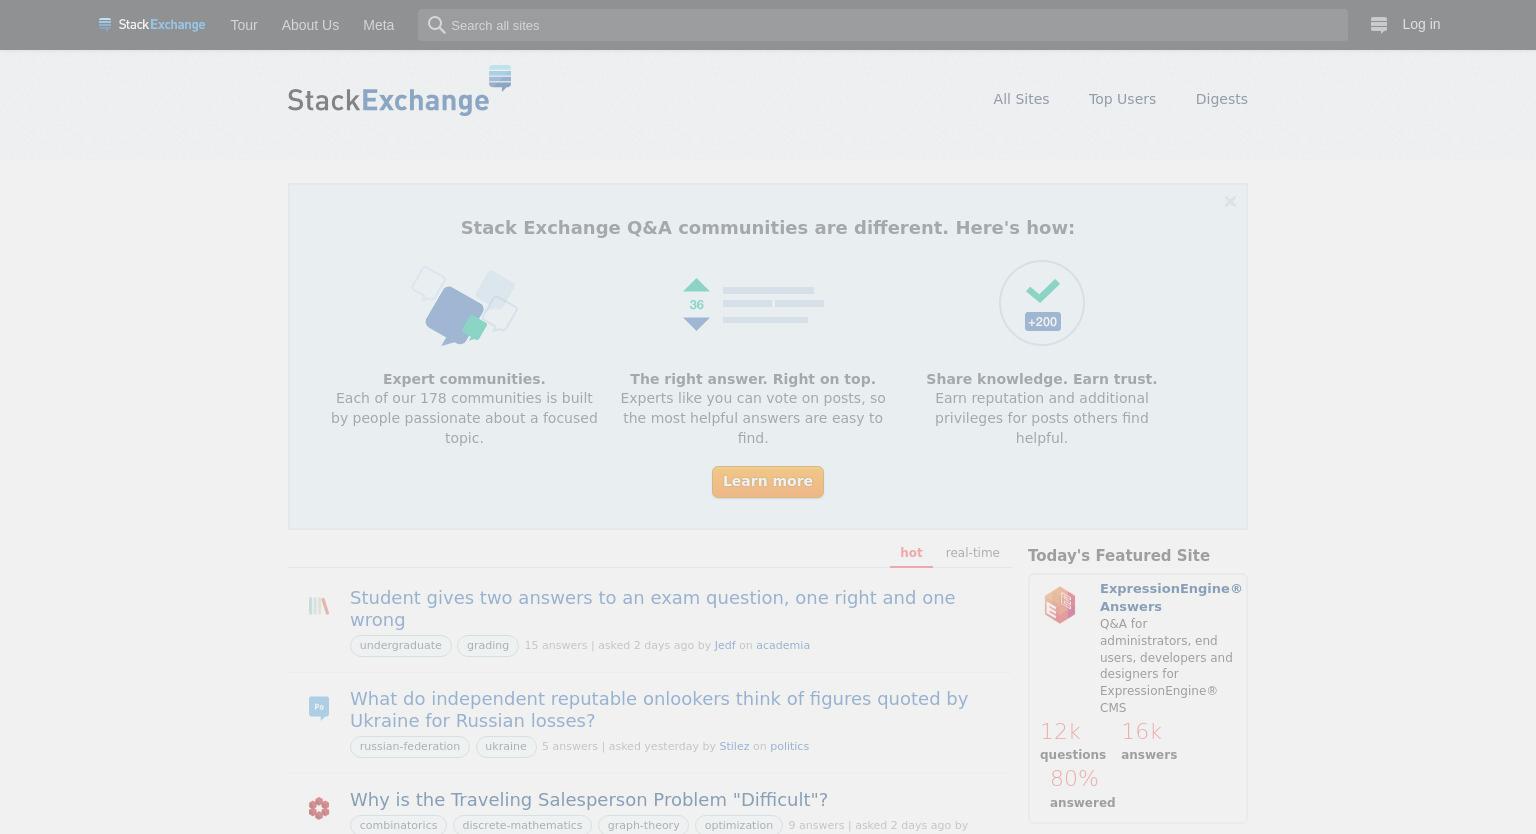Select the graph-theory tag

click(643, 826)
